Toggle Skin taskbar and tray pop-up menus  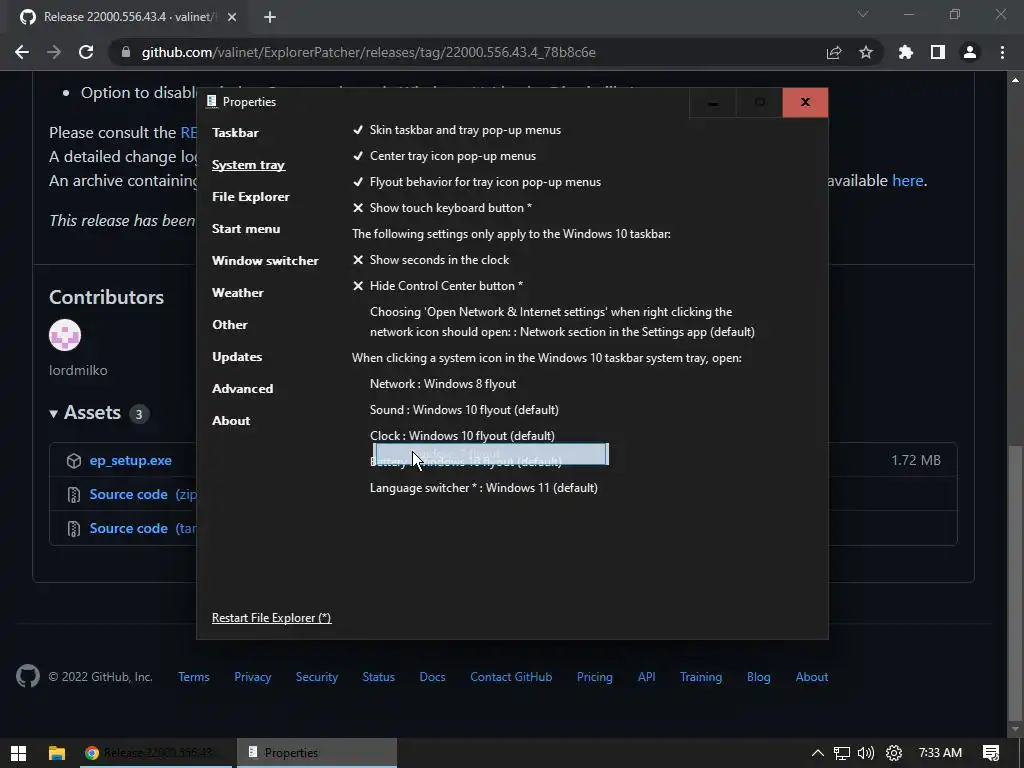pyautogui.click(x=456, y=130)
